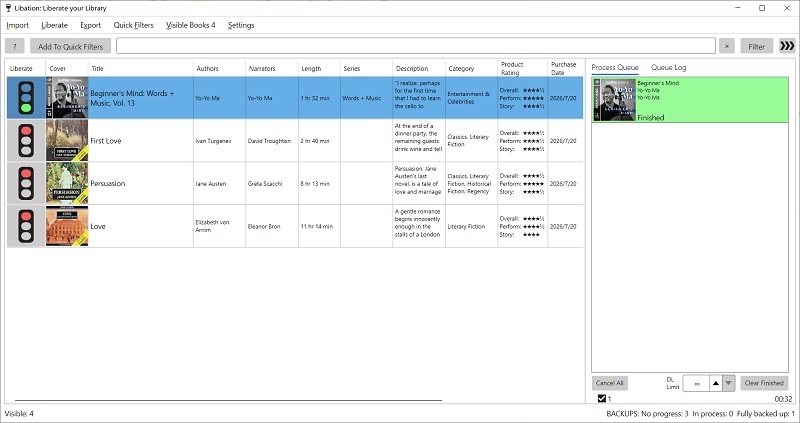Click the 'Literary Fiction' category of Love
Image resolution: width=800 pixels, height=423 pixels.
tap(466, 226)
